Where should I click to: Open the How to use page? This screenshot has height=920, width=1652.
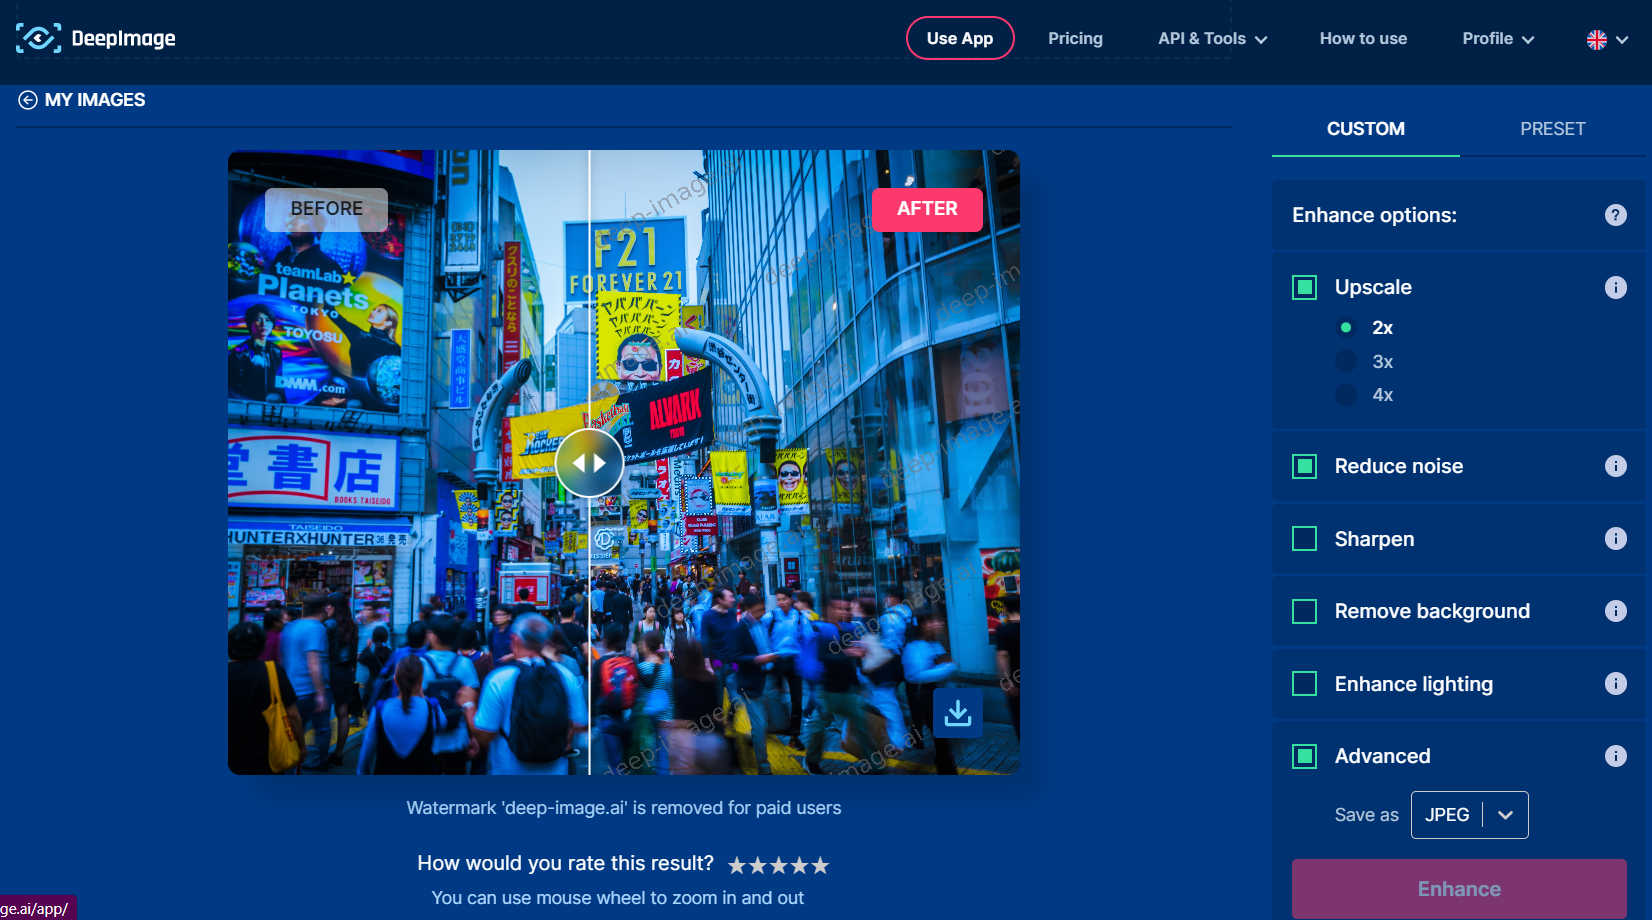click(1363, 39)
